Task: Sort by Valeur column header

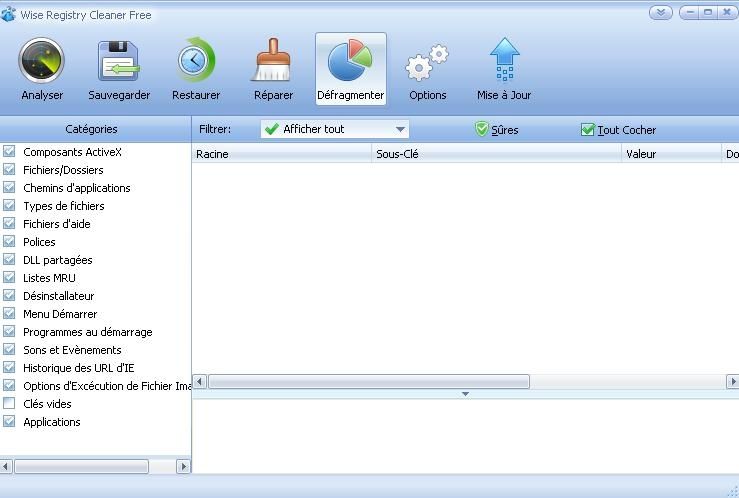Action: 672,154
